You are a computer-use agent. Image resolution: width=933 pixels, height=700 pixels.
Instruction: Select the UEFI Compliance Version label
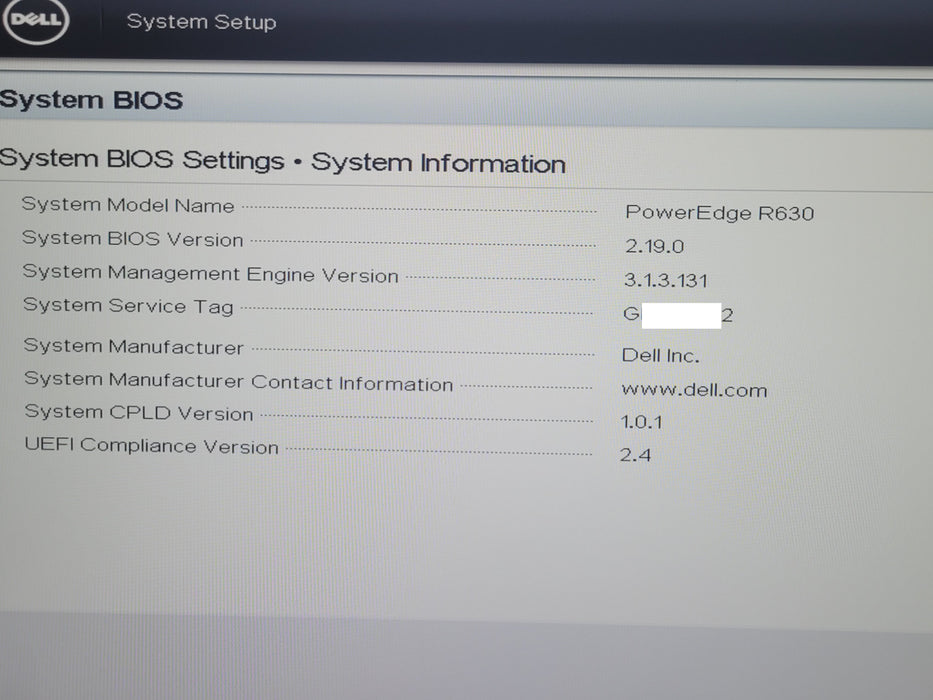tap(152, 446)
